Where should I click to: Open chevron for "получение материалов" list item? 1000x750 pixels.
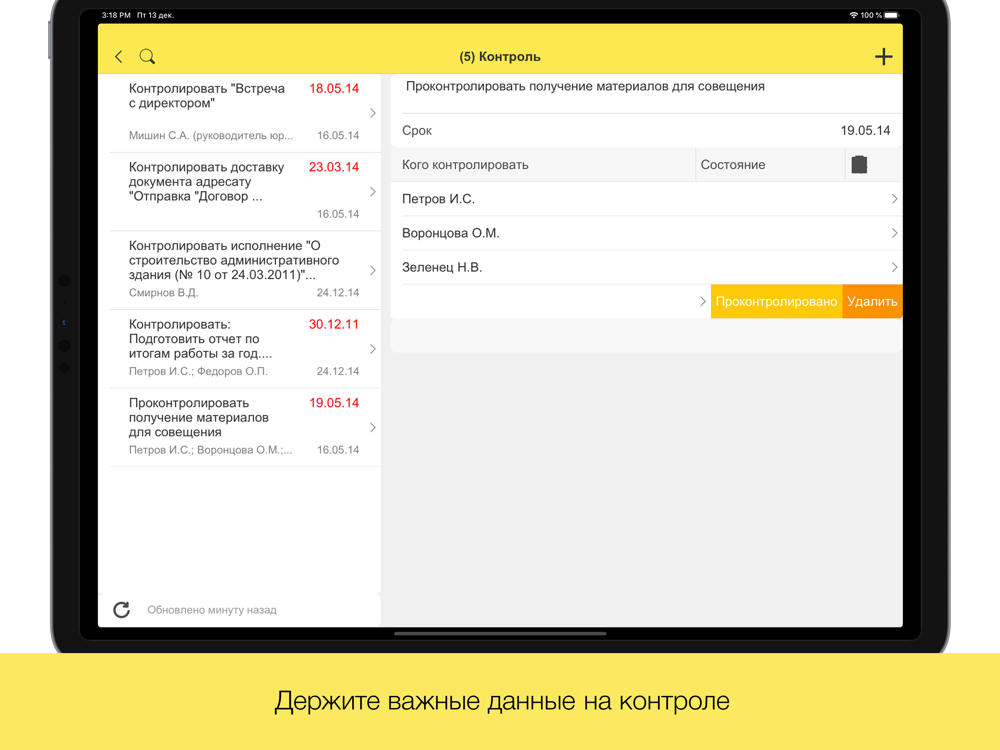click(x=373, y=427)
